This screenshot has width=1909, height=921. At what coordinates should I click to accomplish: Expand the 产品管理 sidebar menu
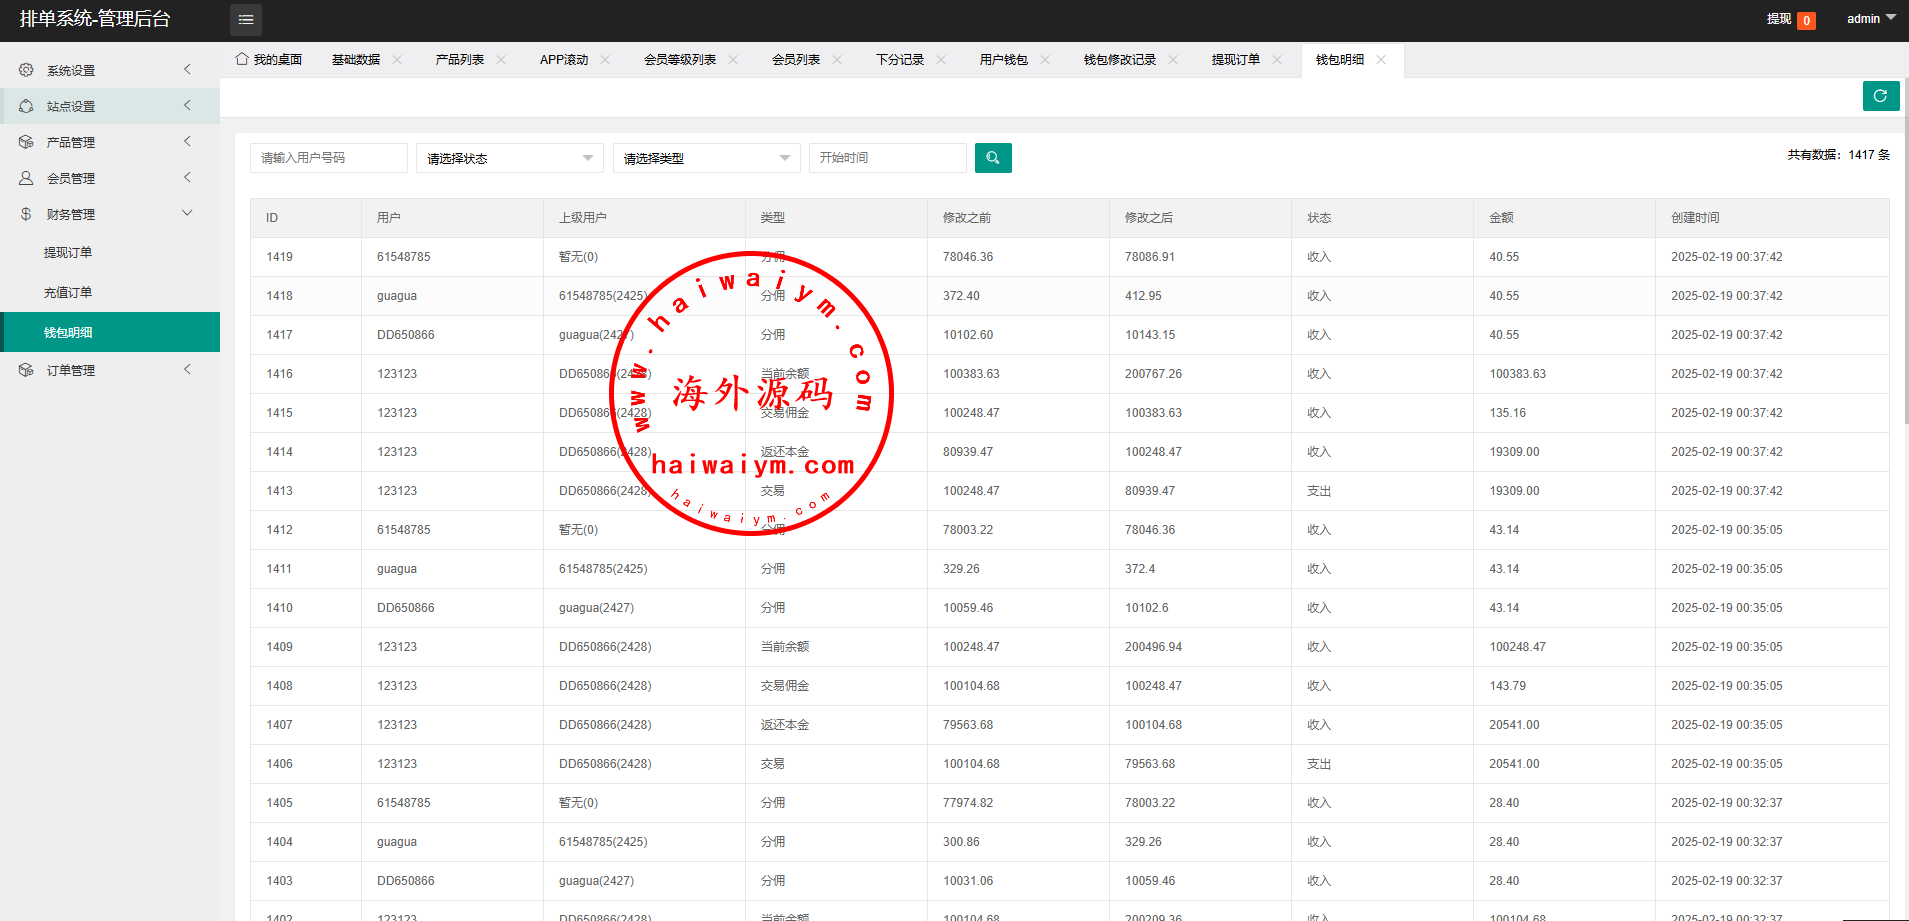point(187,142)
